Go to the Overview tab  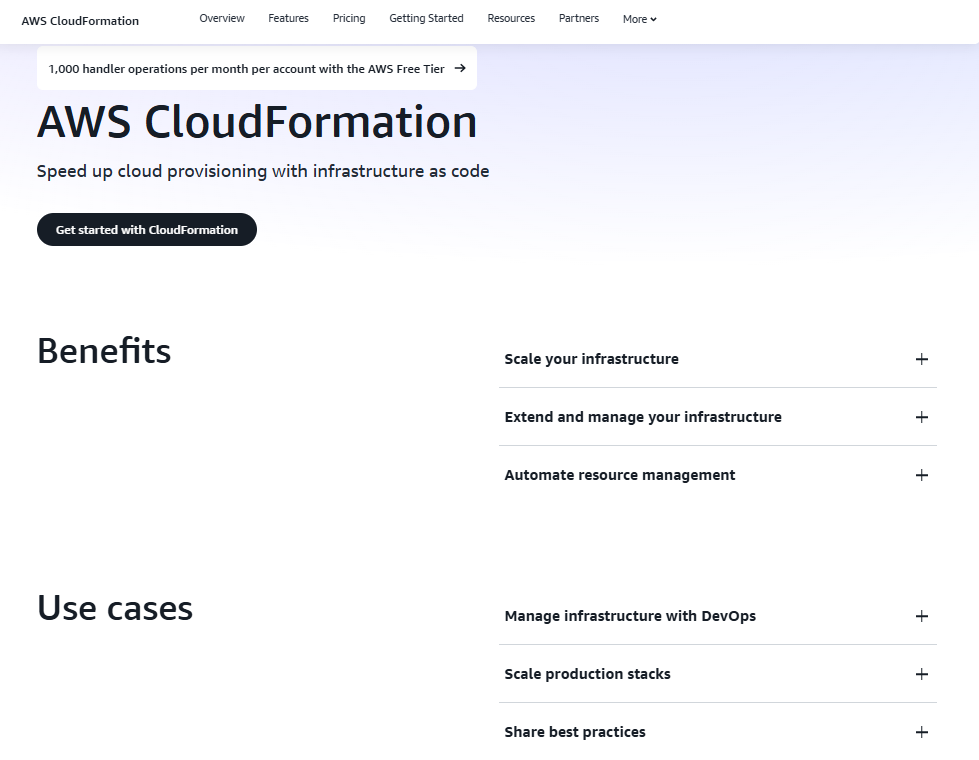[x=222, y=19]
